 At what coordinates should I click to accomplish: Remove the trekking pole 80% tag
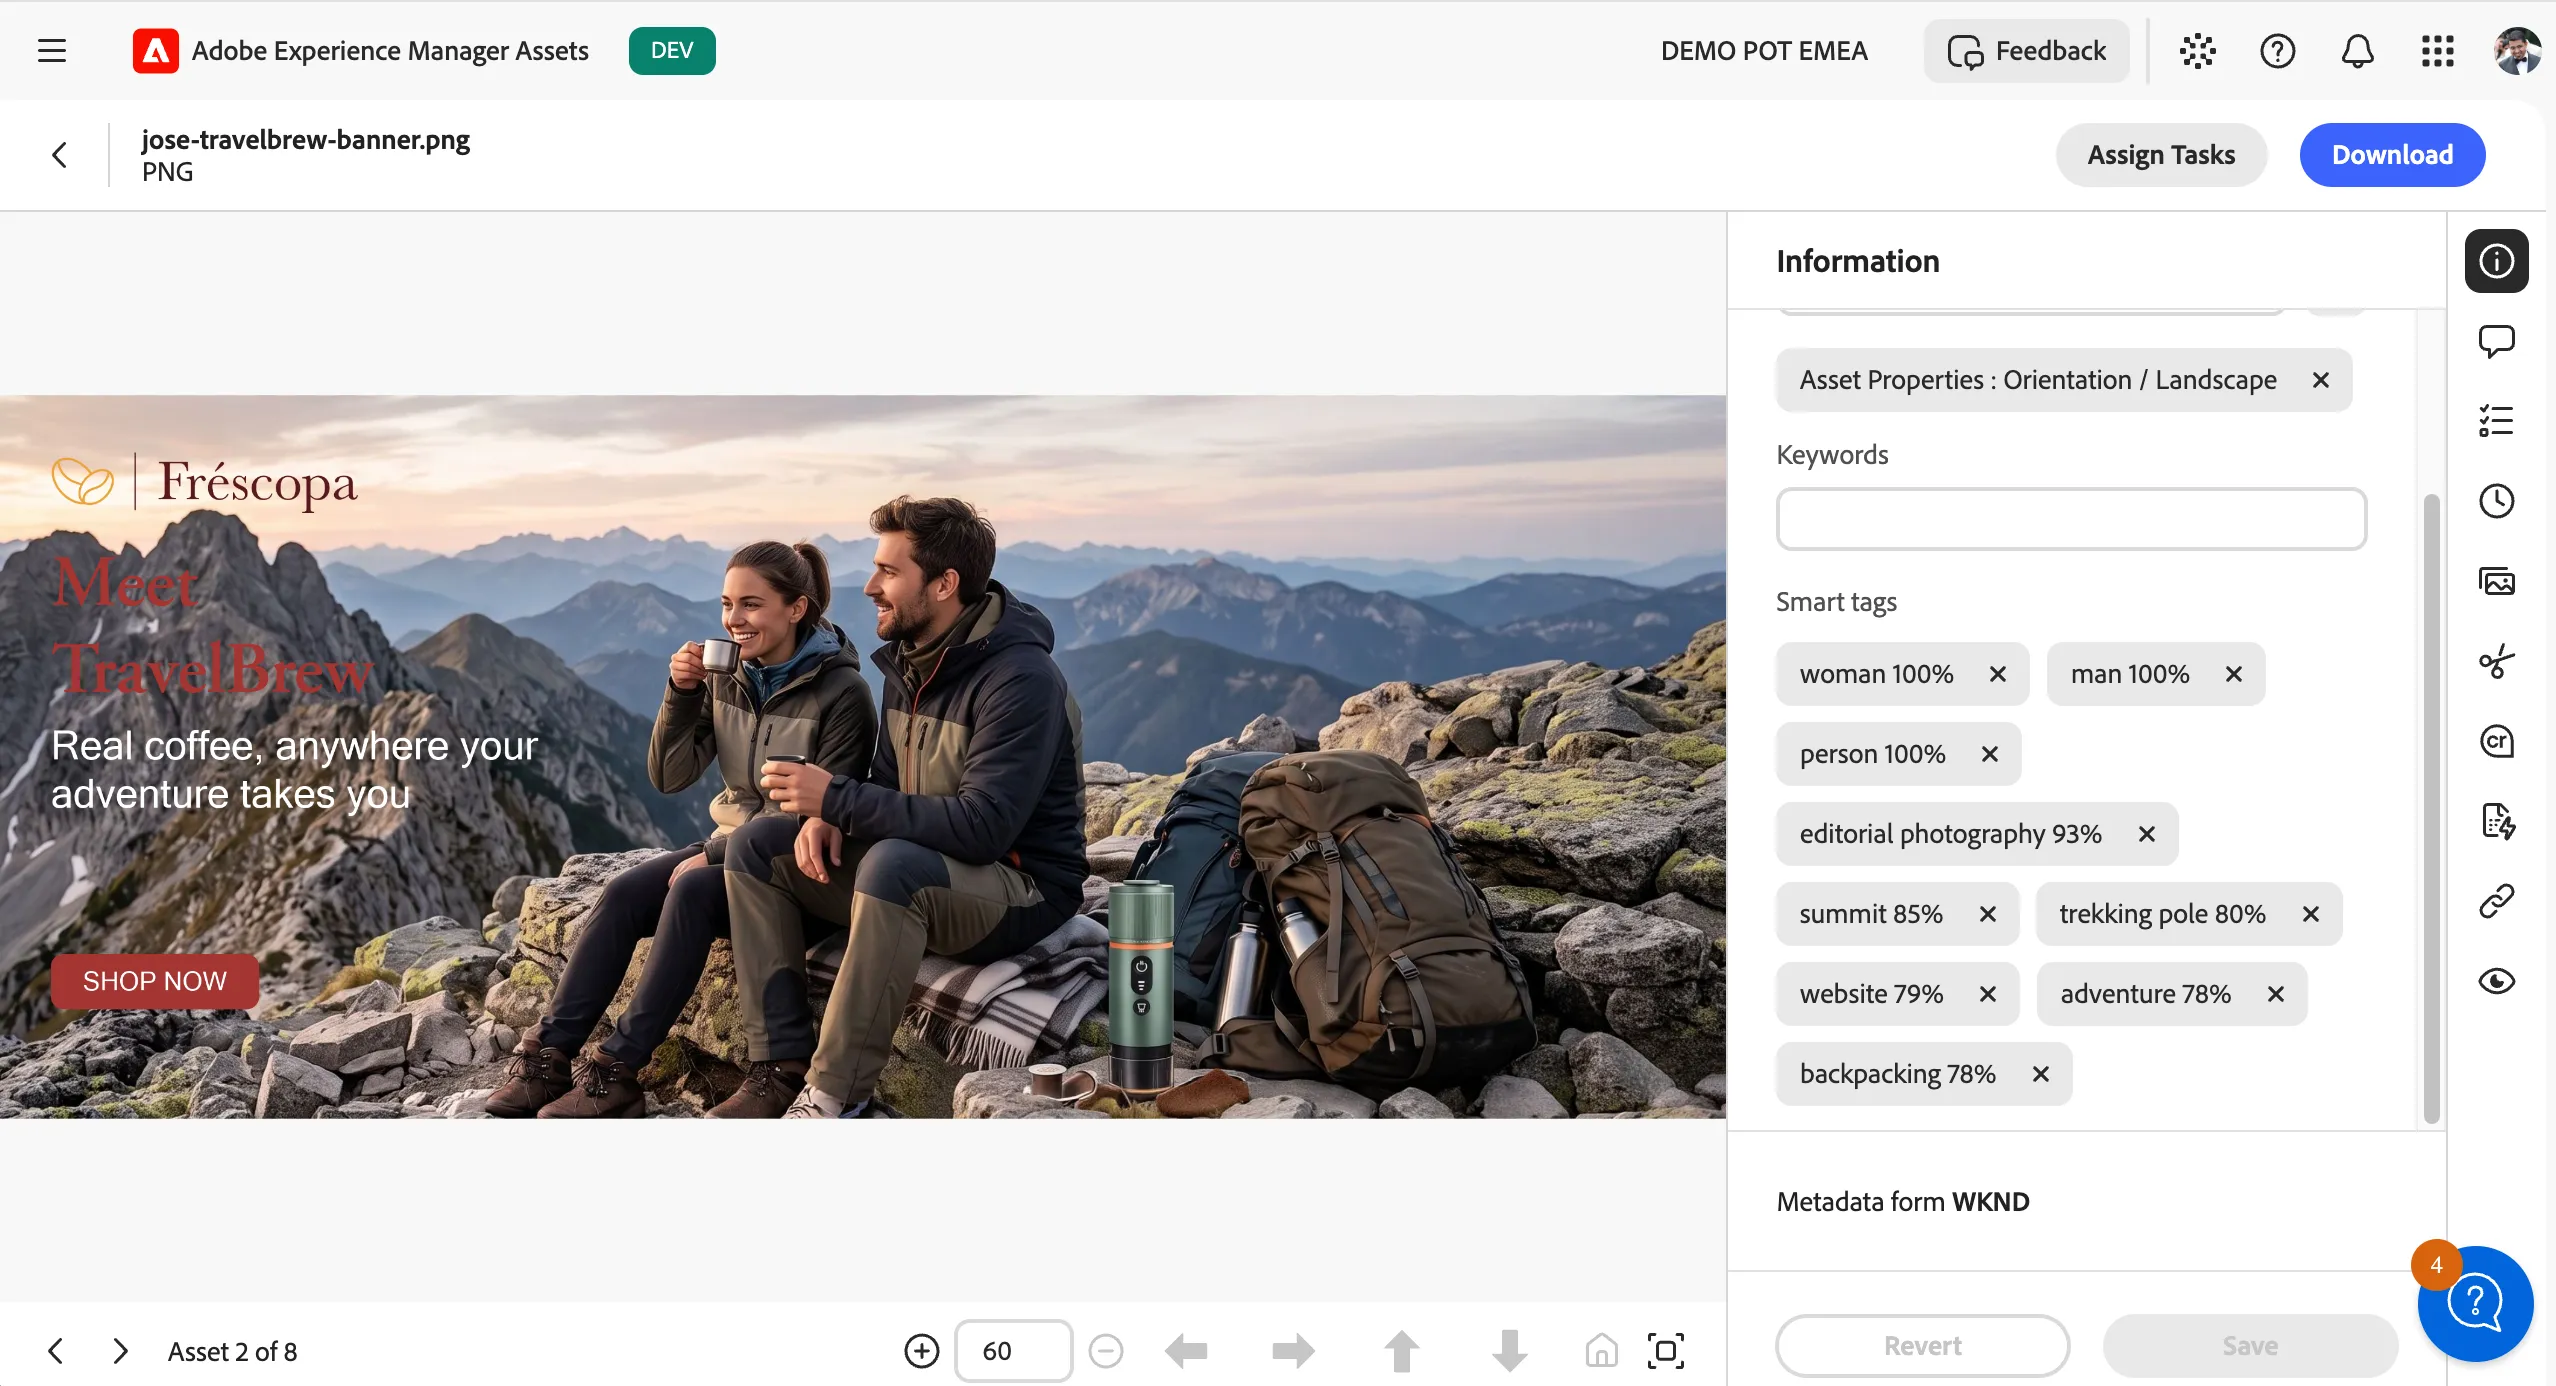pyautogui.click(x=2311, y=914)
